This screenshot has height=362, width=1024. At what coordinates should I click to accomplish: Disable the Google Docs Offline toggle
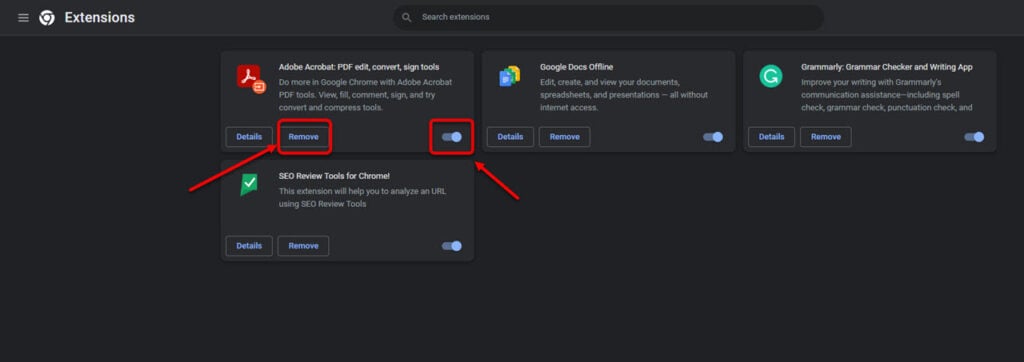tap(712, 137)
